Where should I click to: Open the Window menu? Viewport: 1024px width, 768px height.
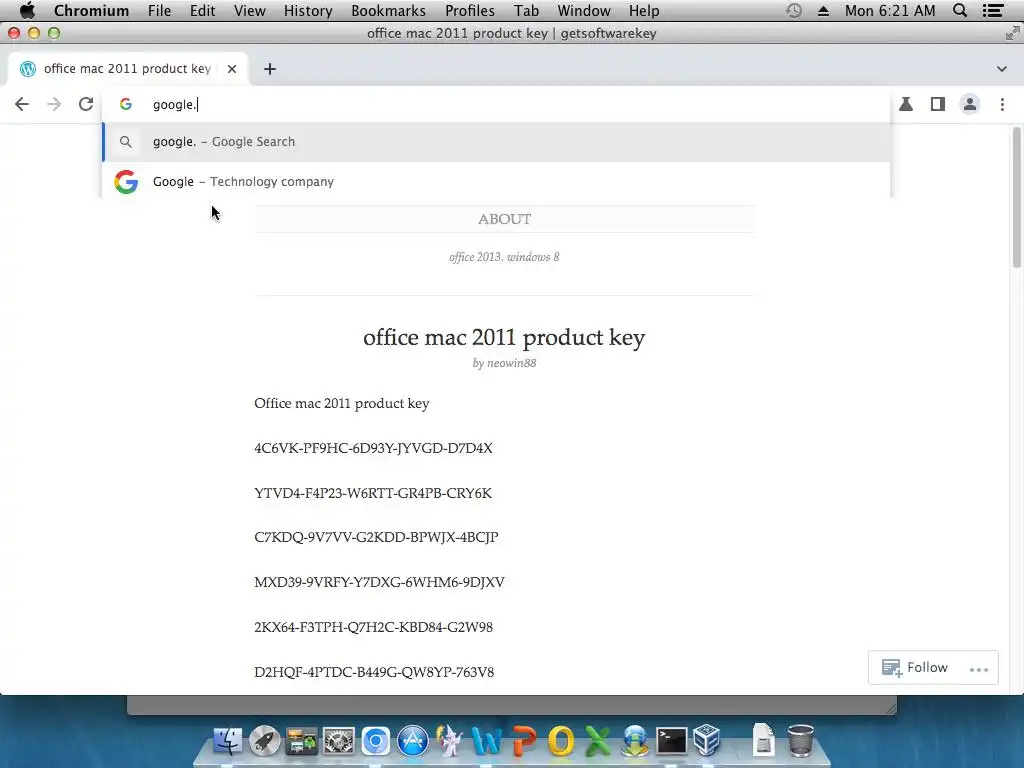[584, 10]
